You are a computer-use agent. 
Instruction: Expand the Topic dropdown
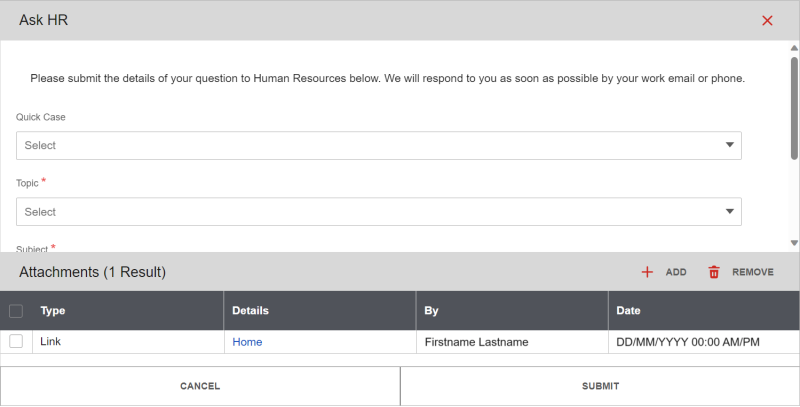point(378,212)
